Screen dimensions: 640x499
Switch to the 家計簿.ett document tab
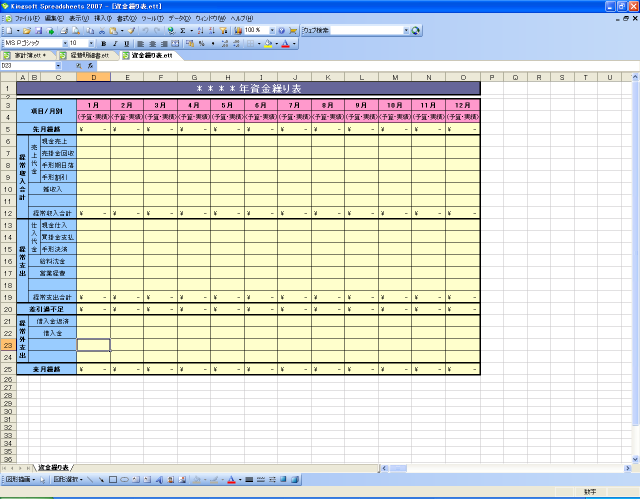(28, 55)
